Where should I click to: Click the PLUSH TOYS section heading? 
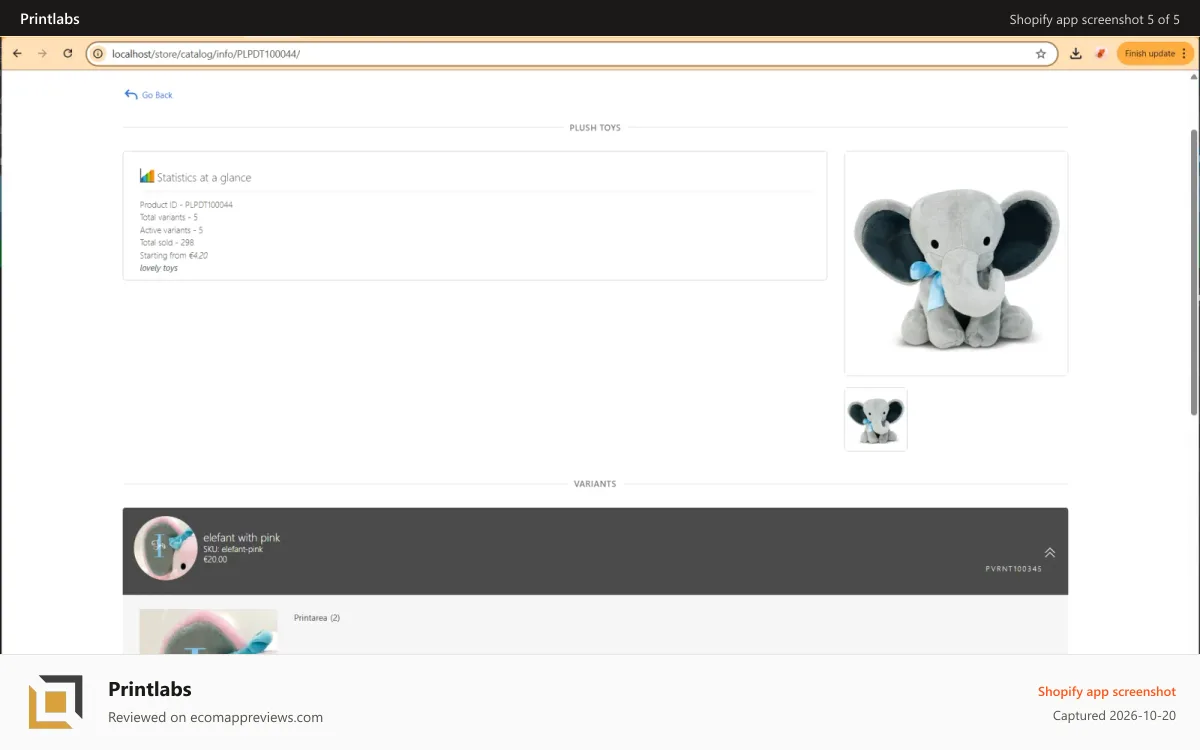click(x=595, y=128)
